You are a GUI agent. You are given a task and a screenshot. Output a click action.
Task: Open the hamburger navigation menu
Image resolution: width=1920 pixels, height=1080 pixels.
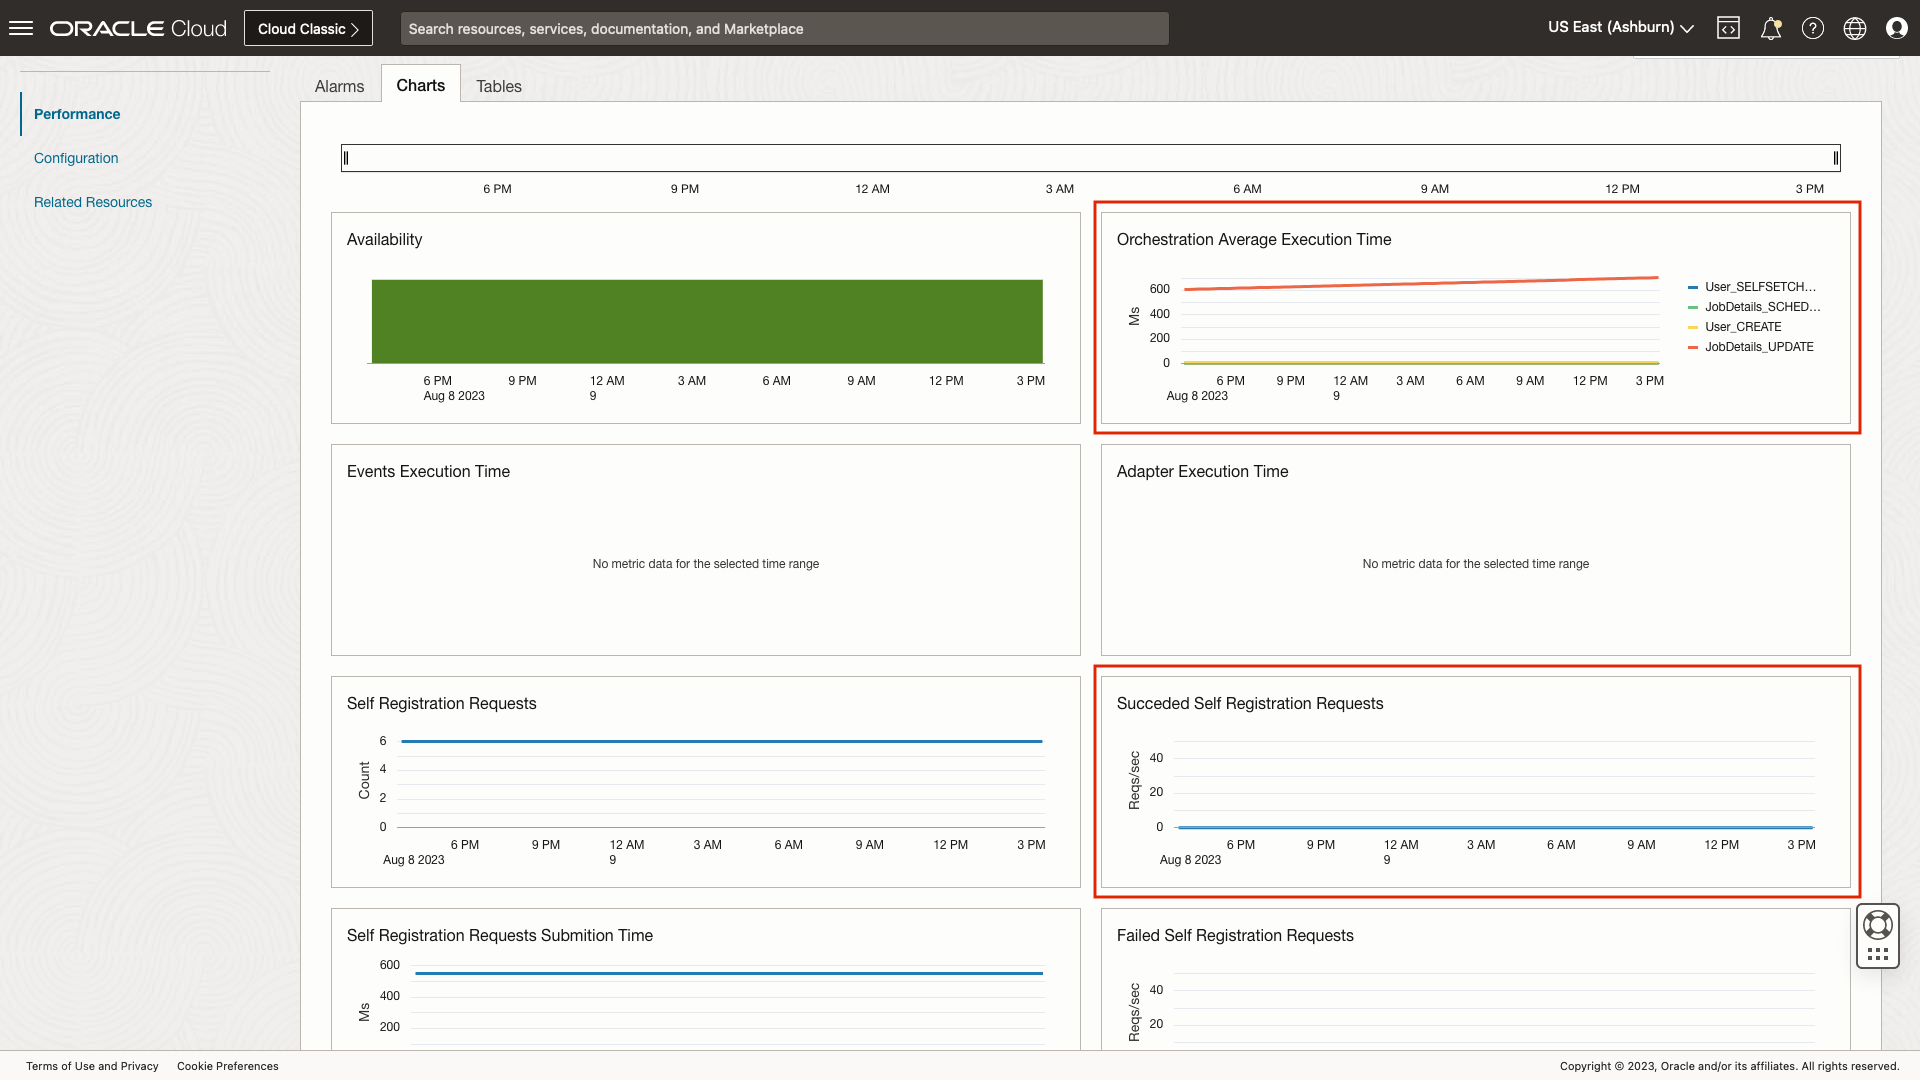pyautogui.click(x=21, y=28)
